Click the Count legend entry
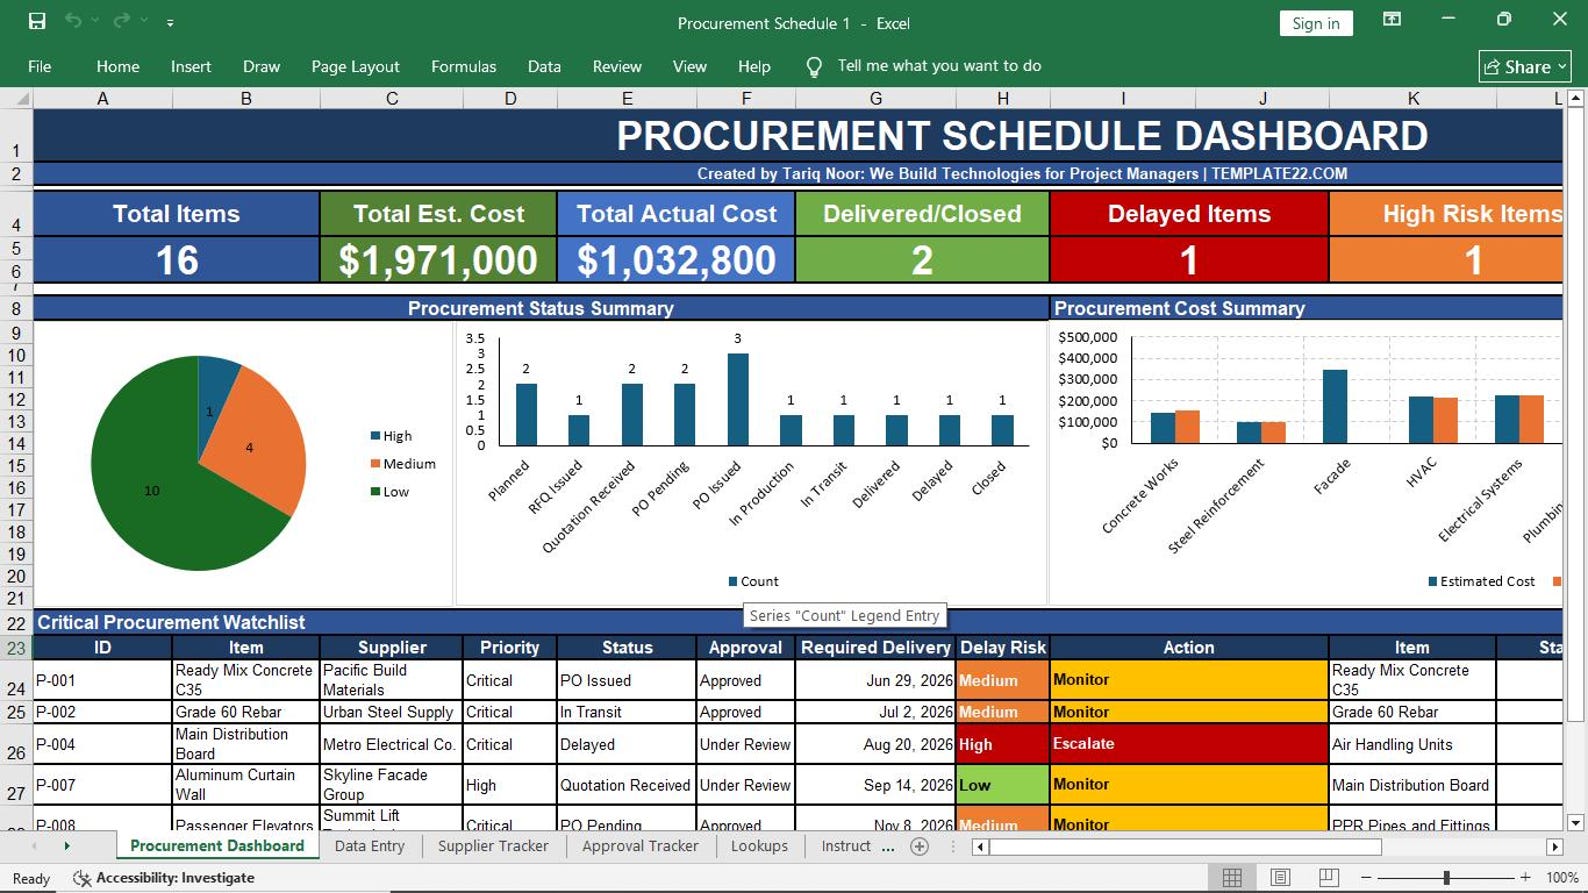This screenshot has width=1588, height=893. [x=753, y=581]
